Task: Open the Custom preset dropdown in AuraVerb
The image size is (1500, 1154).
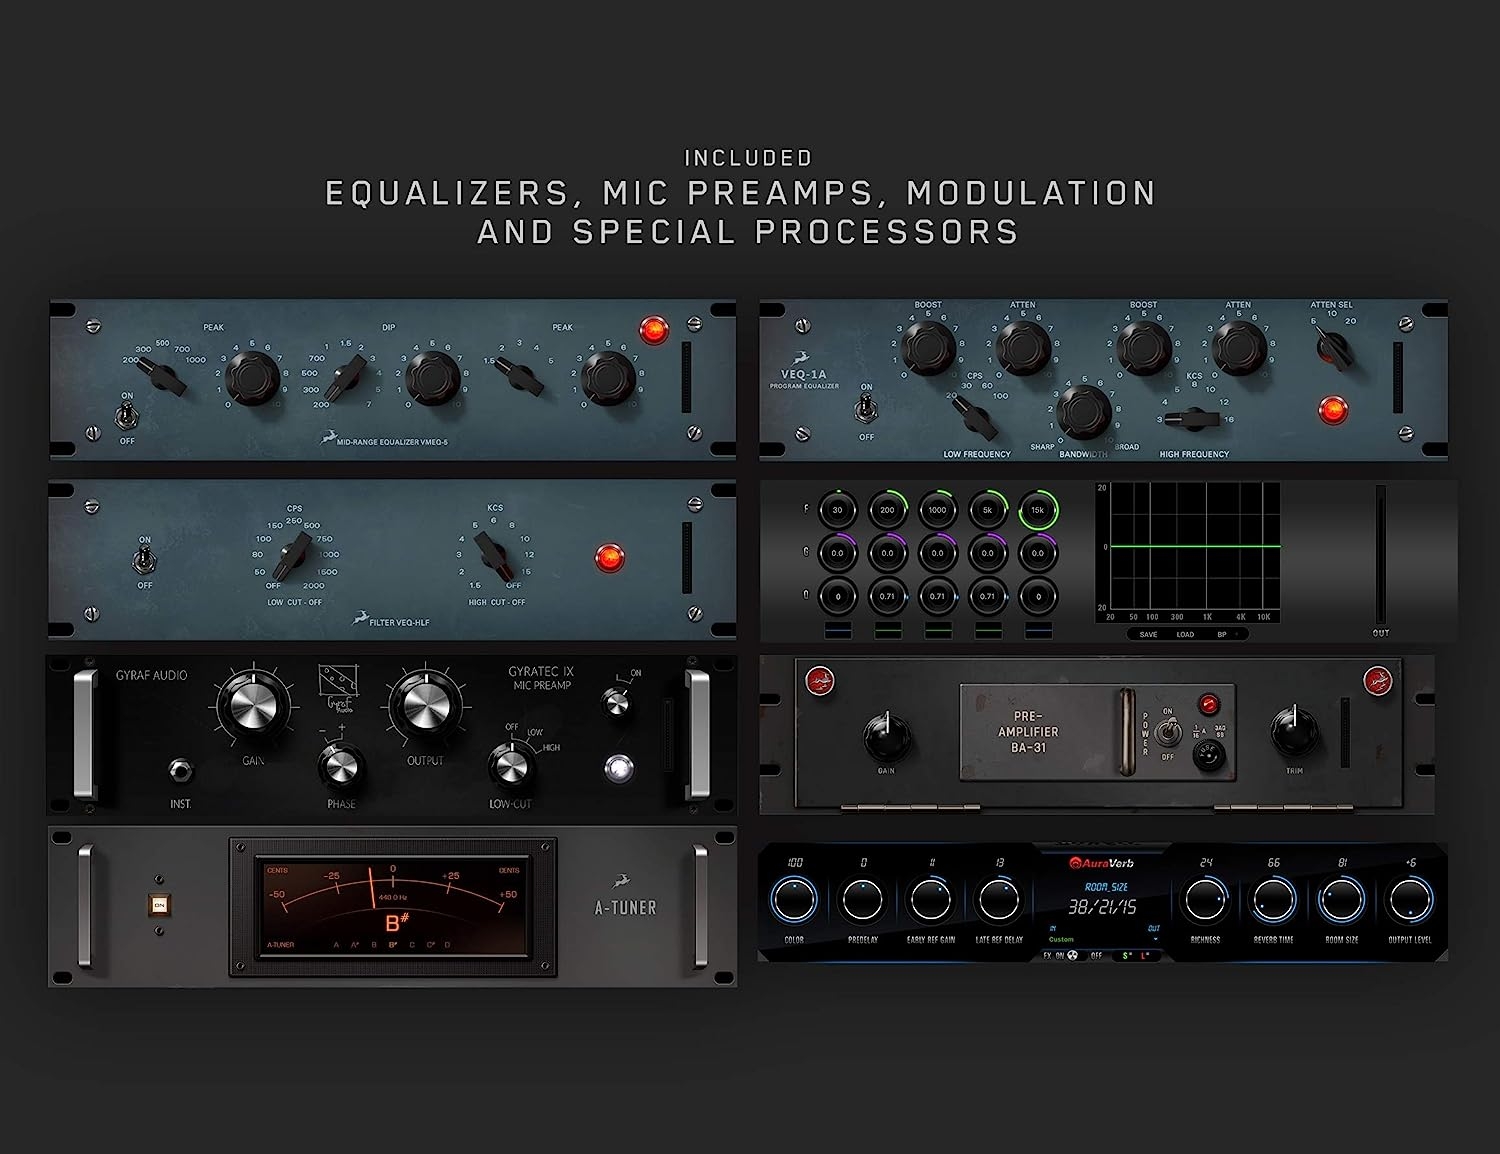Action: click(1102, 940)
